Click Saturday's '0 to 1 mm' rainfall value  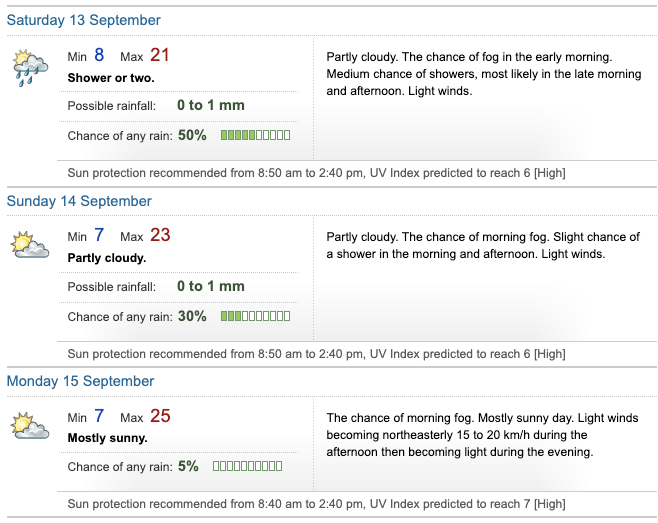[211, 105]
